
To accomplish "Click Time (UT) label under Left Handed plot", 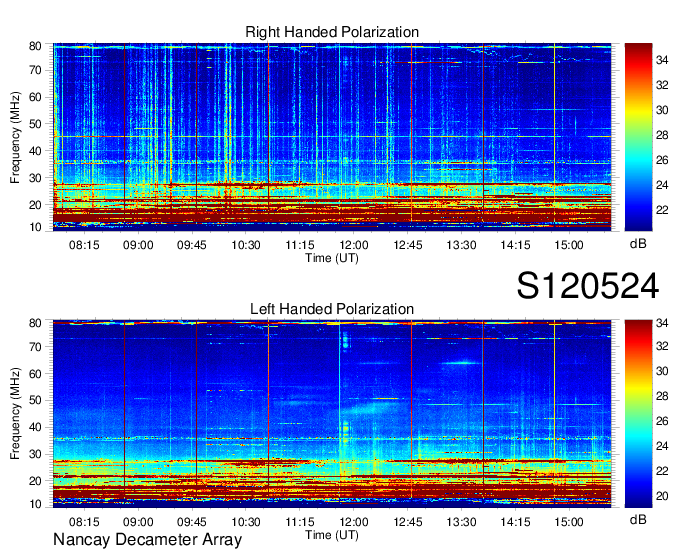I will 332,535.
